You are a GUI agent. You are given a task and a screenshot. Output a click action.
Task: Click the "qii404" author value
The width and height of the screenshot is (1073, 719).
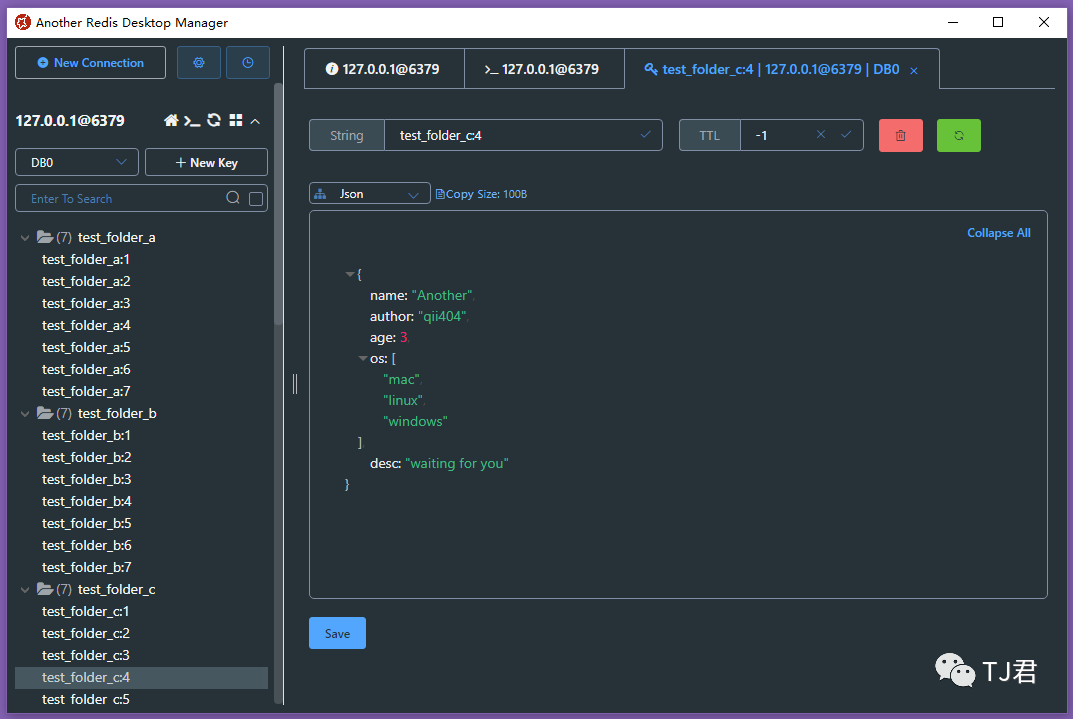pos(442,316)
